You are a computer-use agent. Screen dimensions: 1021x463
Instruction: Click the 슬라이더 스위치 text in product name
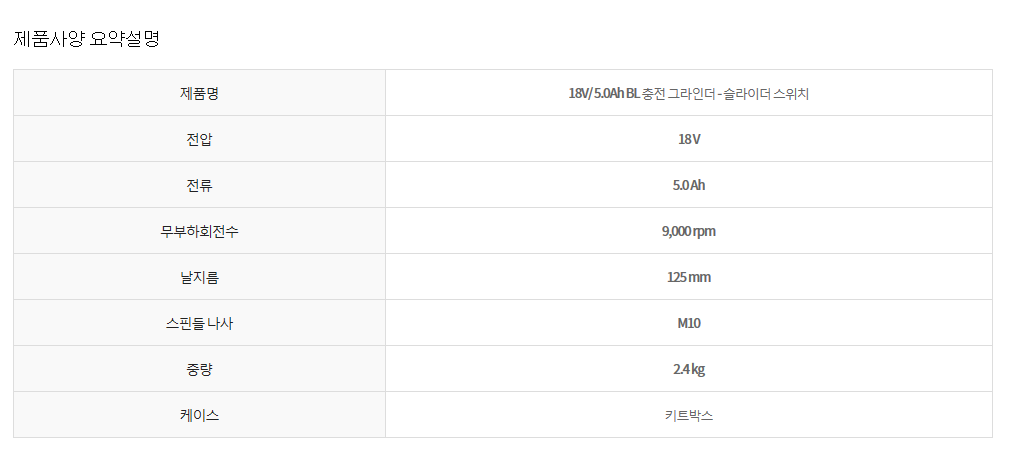coord(766,93)
